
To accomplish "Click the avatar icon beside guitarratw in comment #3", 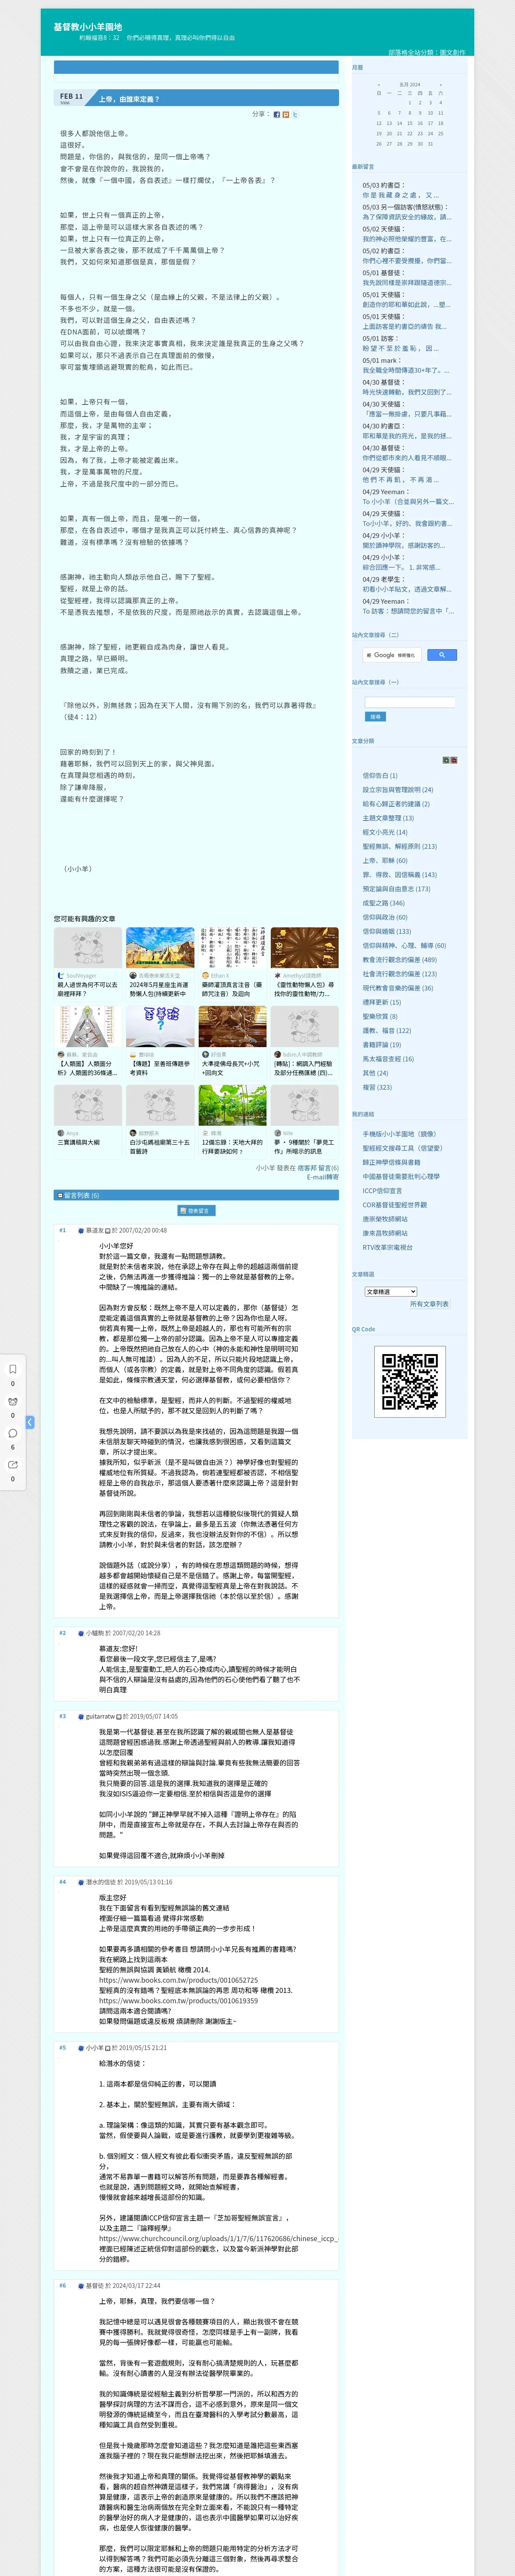I will tap(81, 1717).
